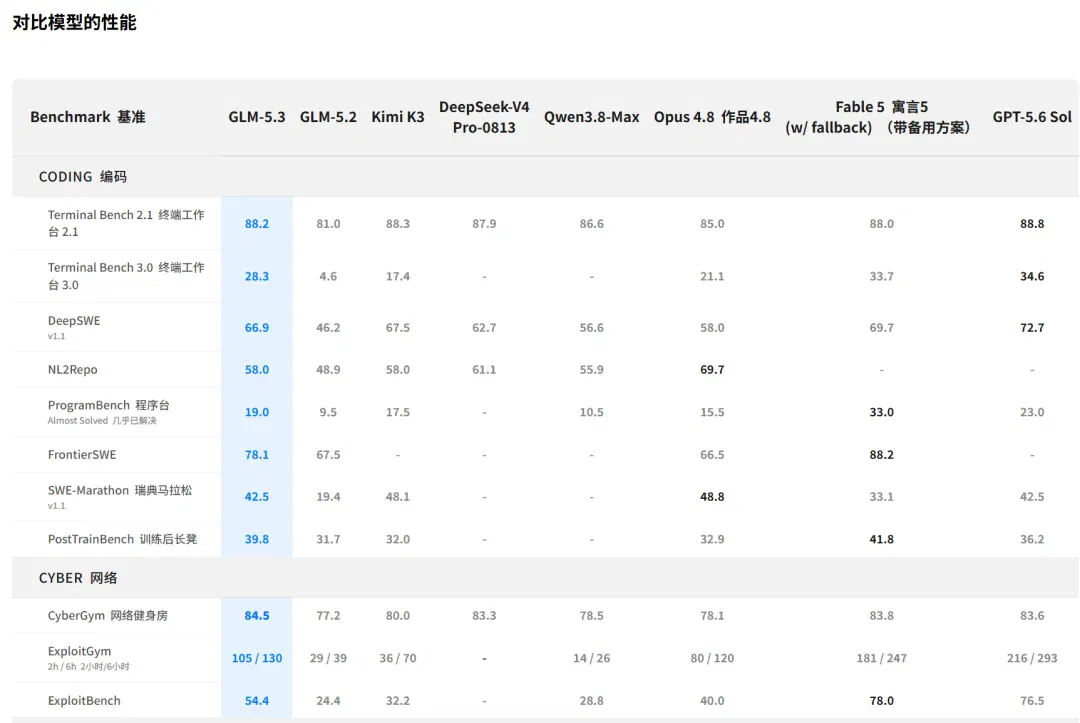
Task: Select the GLM-5.2 column header
Action: pos(328,117)
